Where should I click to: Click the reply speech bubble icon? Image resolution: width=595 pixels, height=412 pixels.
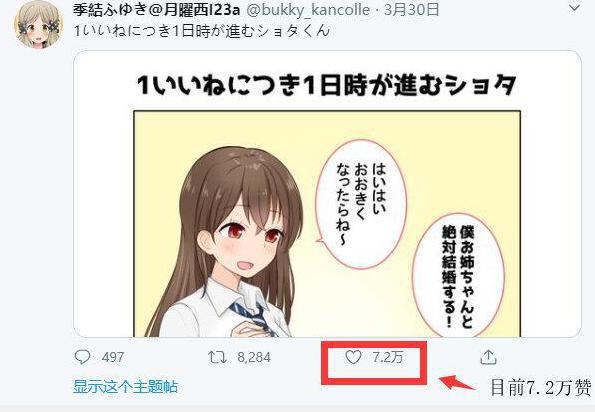point(82,357)
